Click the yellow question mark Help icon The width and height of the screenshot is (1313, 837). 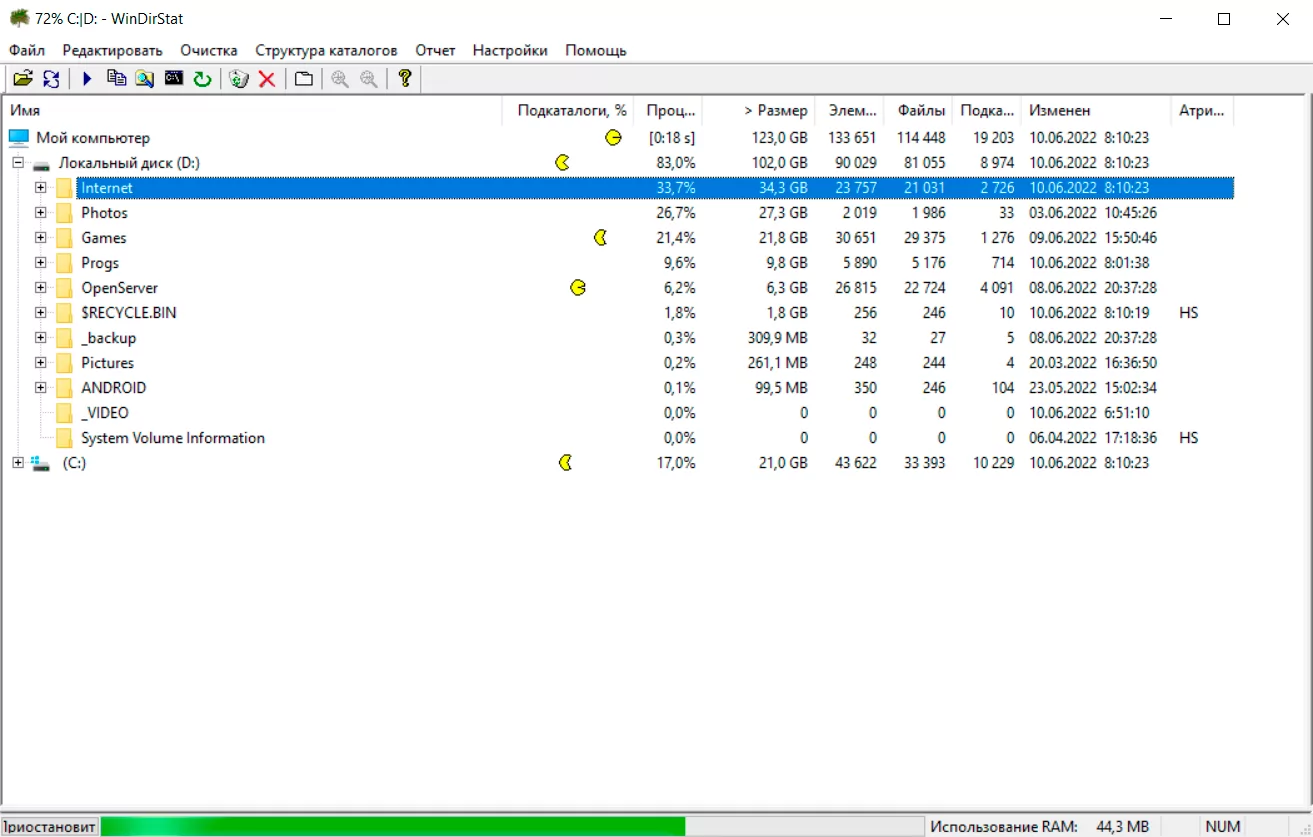tap(405, 79)
